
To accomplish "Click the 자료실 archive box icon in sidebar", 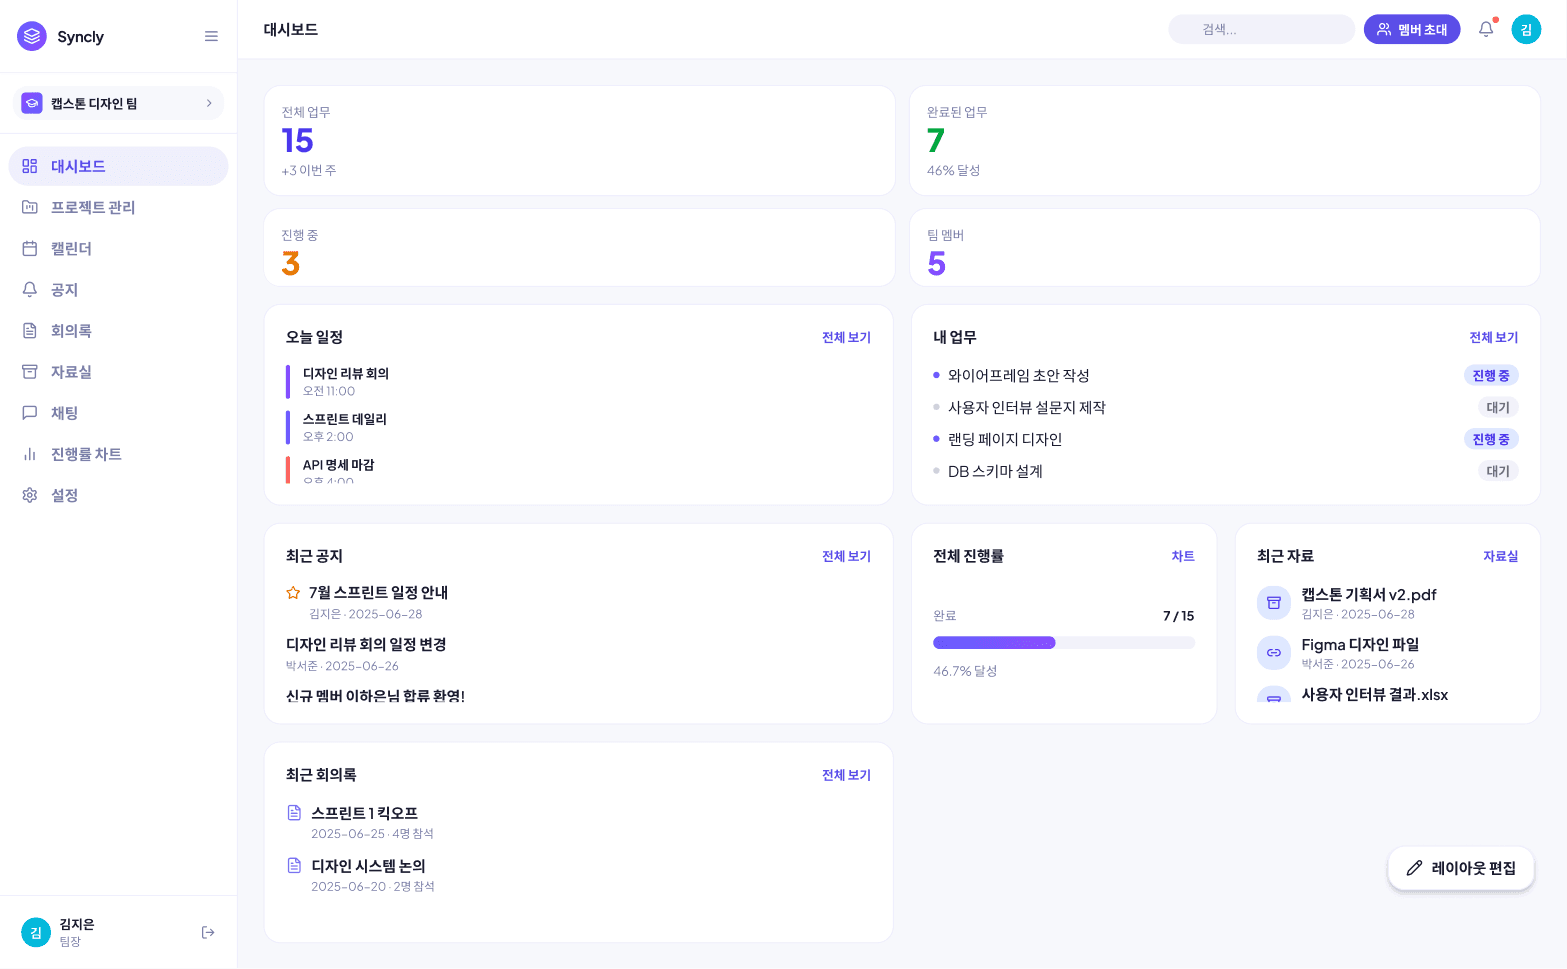I will [x=30, y=372].
